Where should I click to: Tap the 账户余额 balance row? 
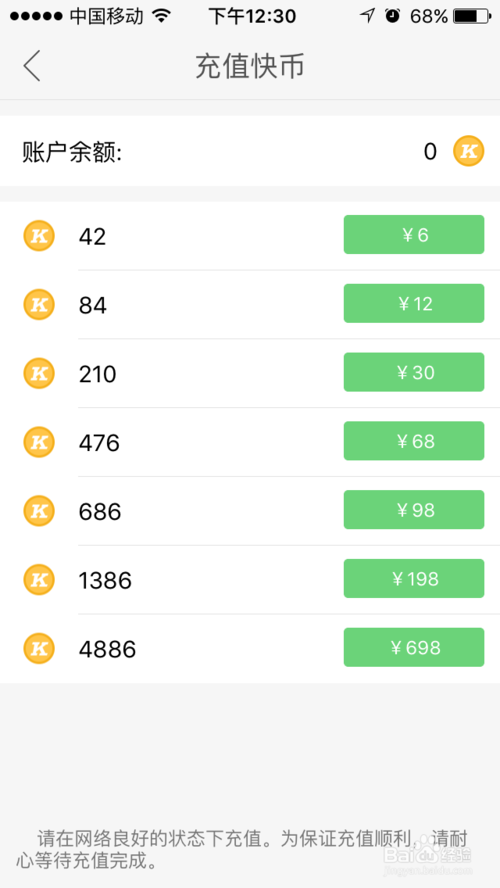pos(250,151)
